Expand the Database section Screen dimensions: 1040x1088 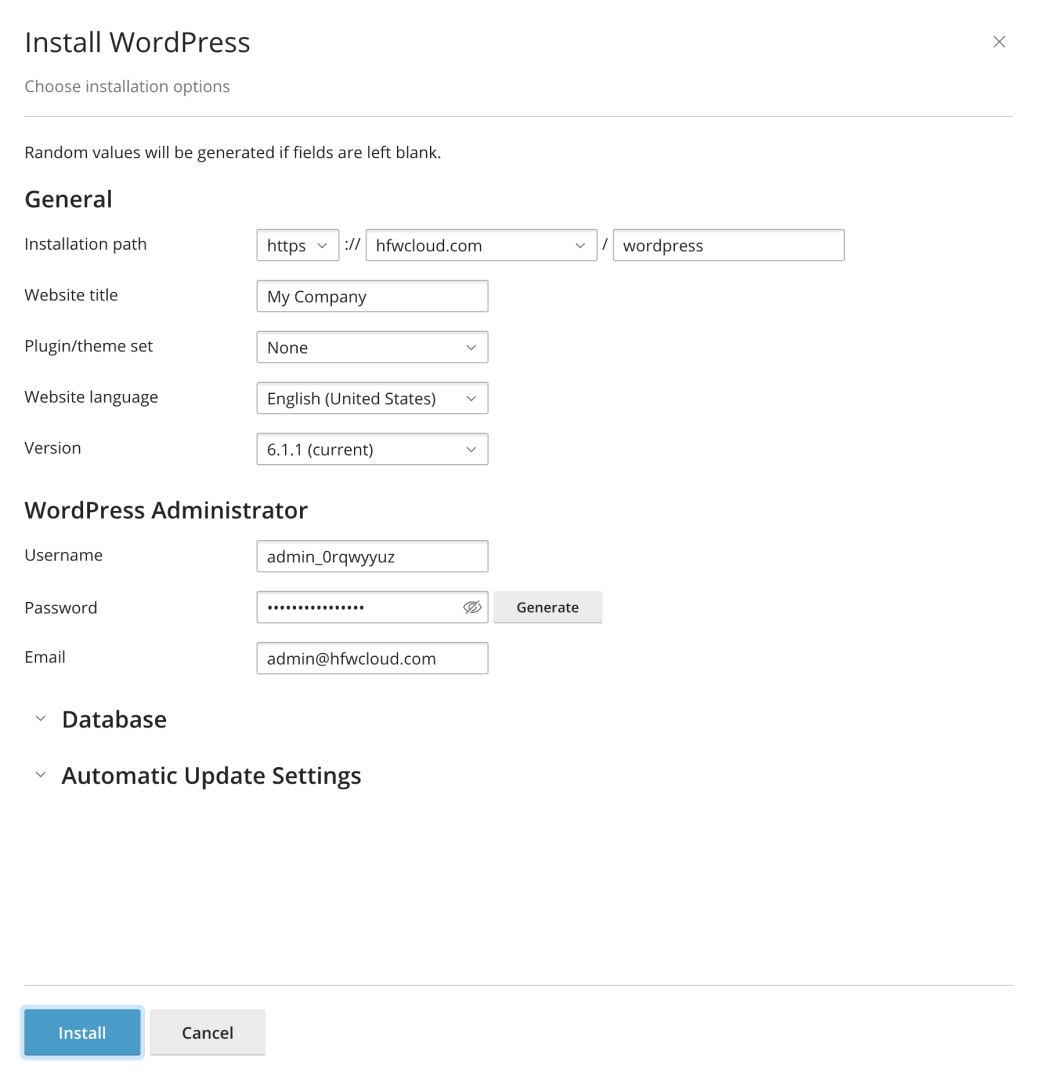tap(114, 719)
